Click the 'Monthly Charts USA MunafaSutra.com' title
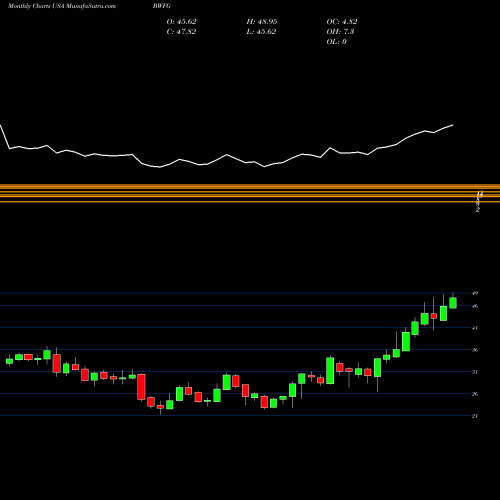 pyautogui.click(x=62, y=6)
